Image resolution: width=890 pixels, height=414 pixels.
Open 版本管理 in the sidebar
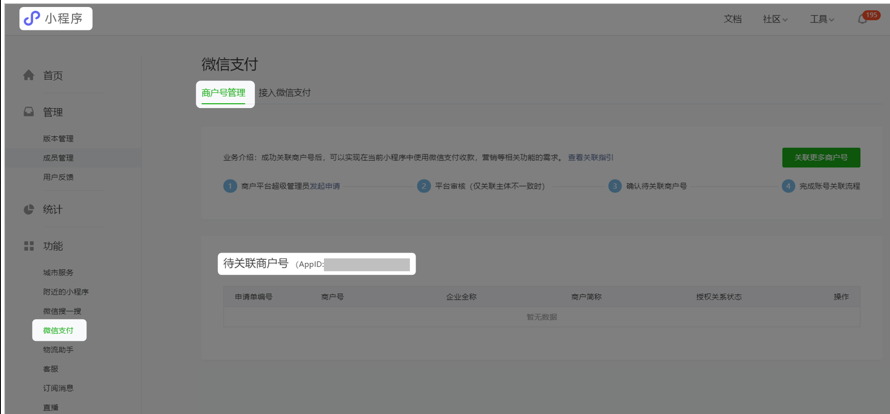(x=58, y=139)
